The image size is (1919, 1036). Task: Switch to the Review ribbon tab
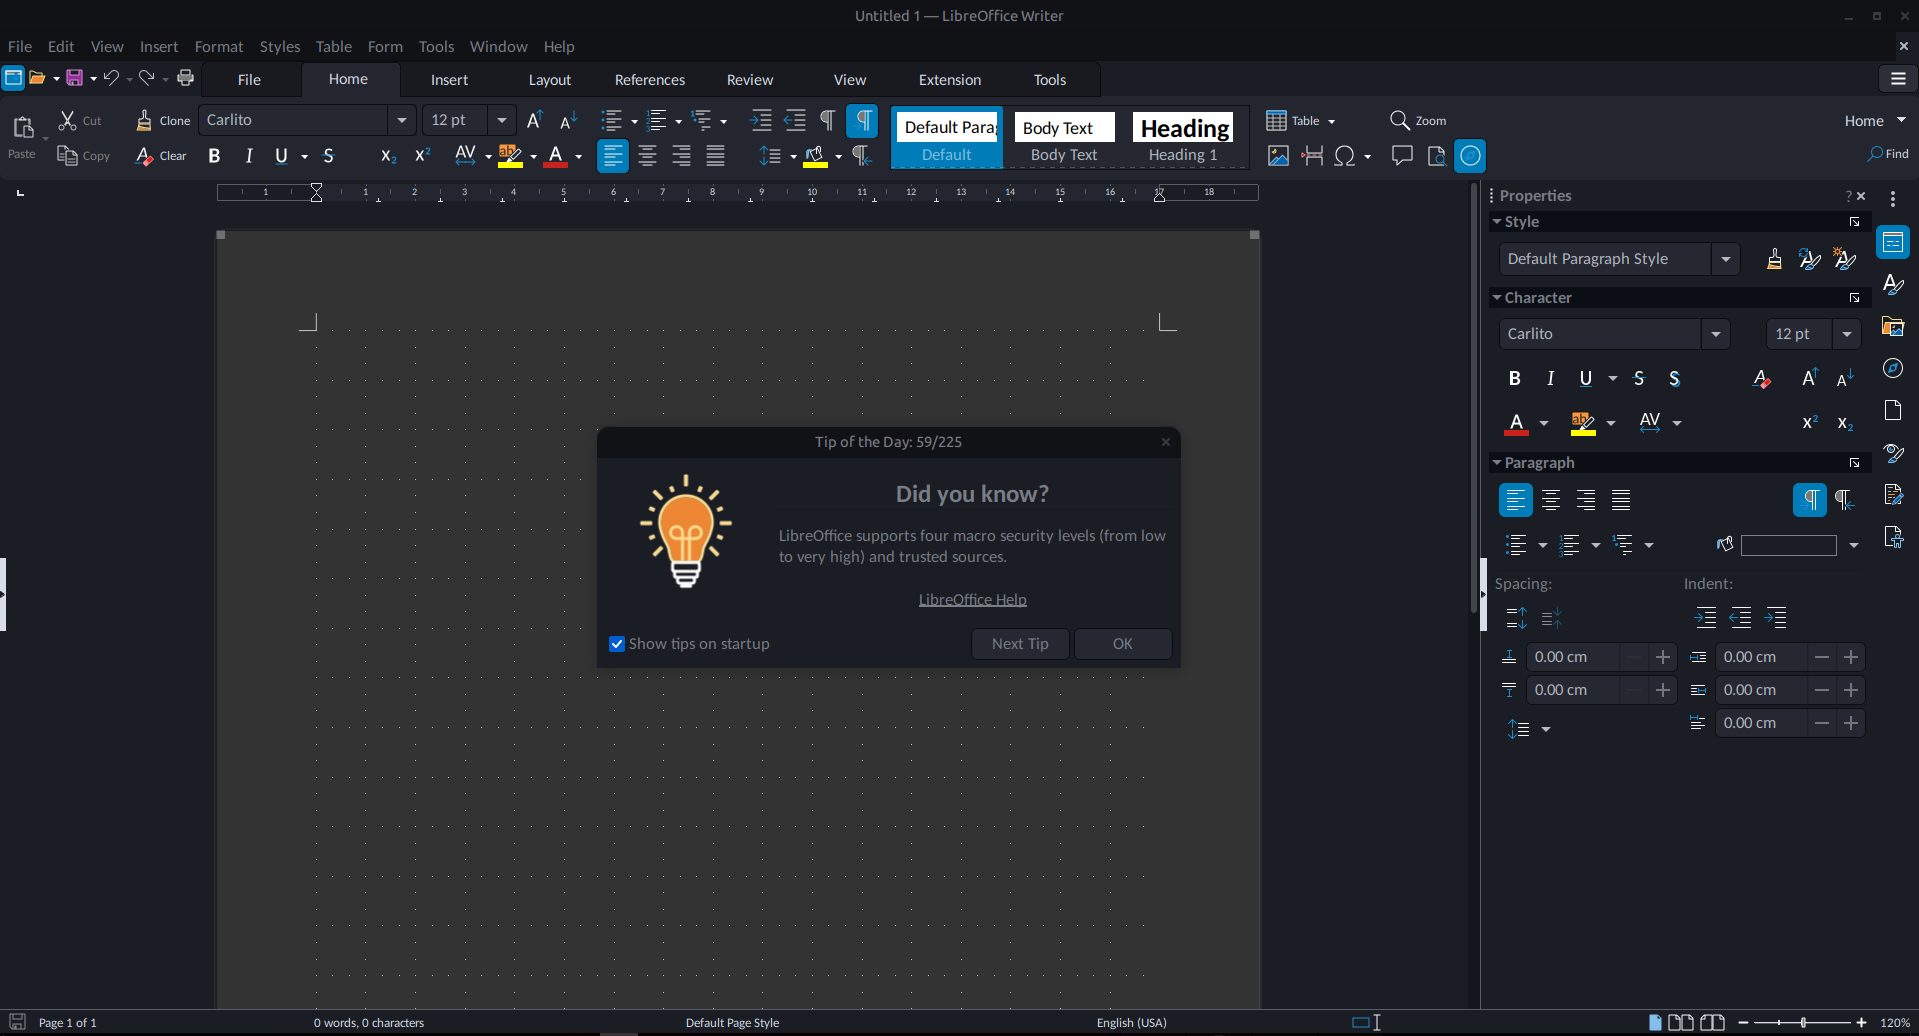point(749,80)
